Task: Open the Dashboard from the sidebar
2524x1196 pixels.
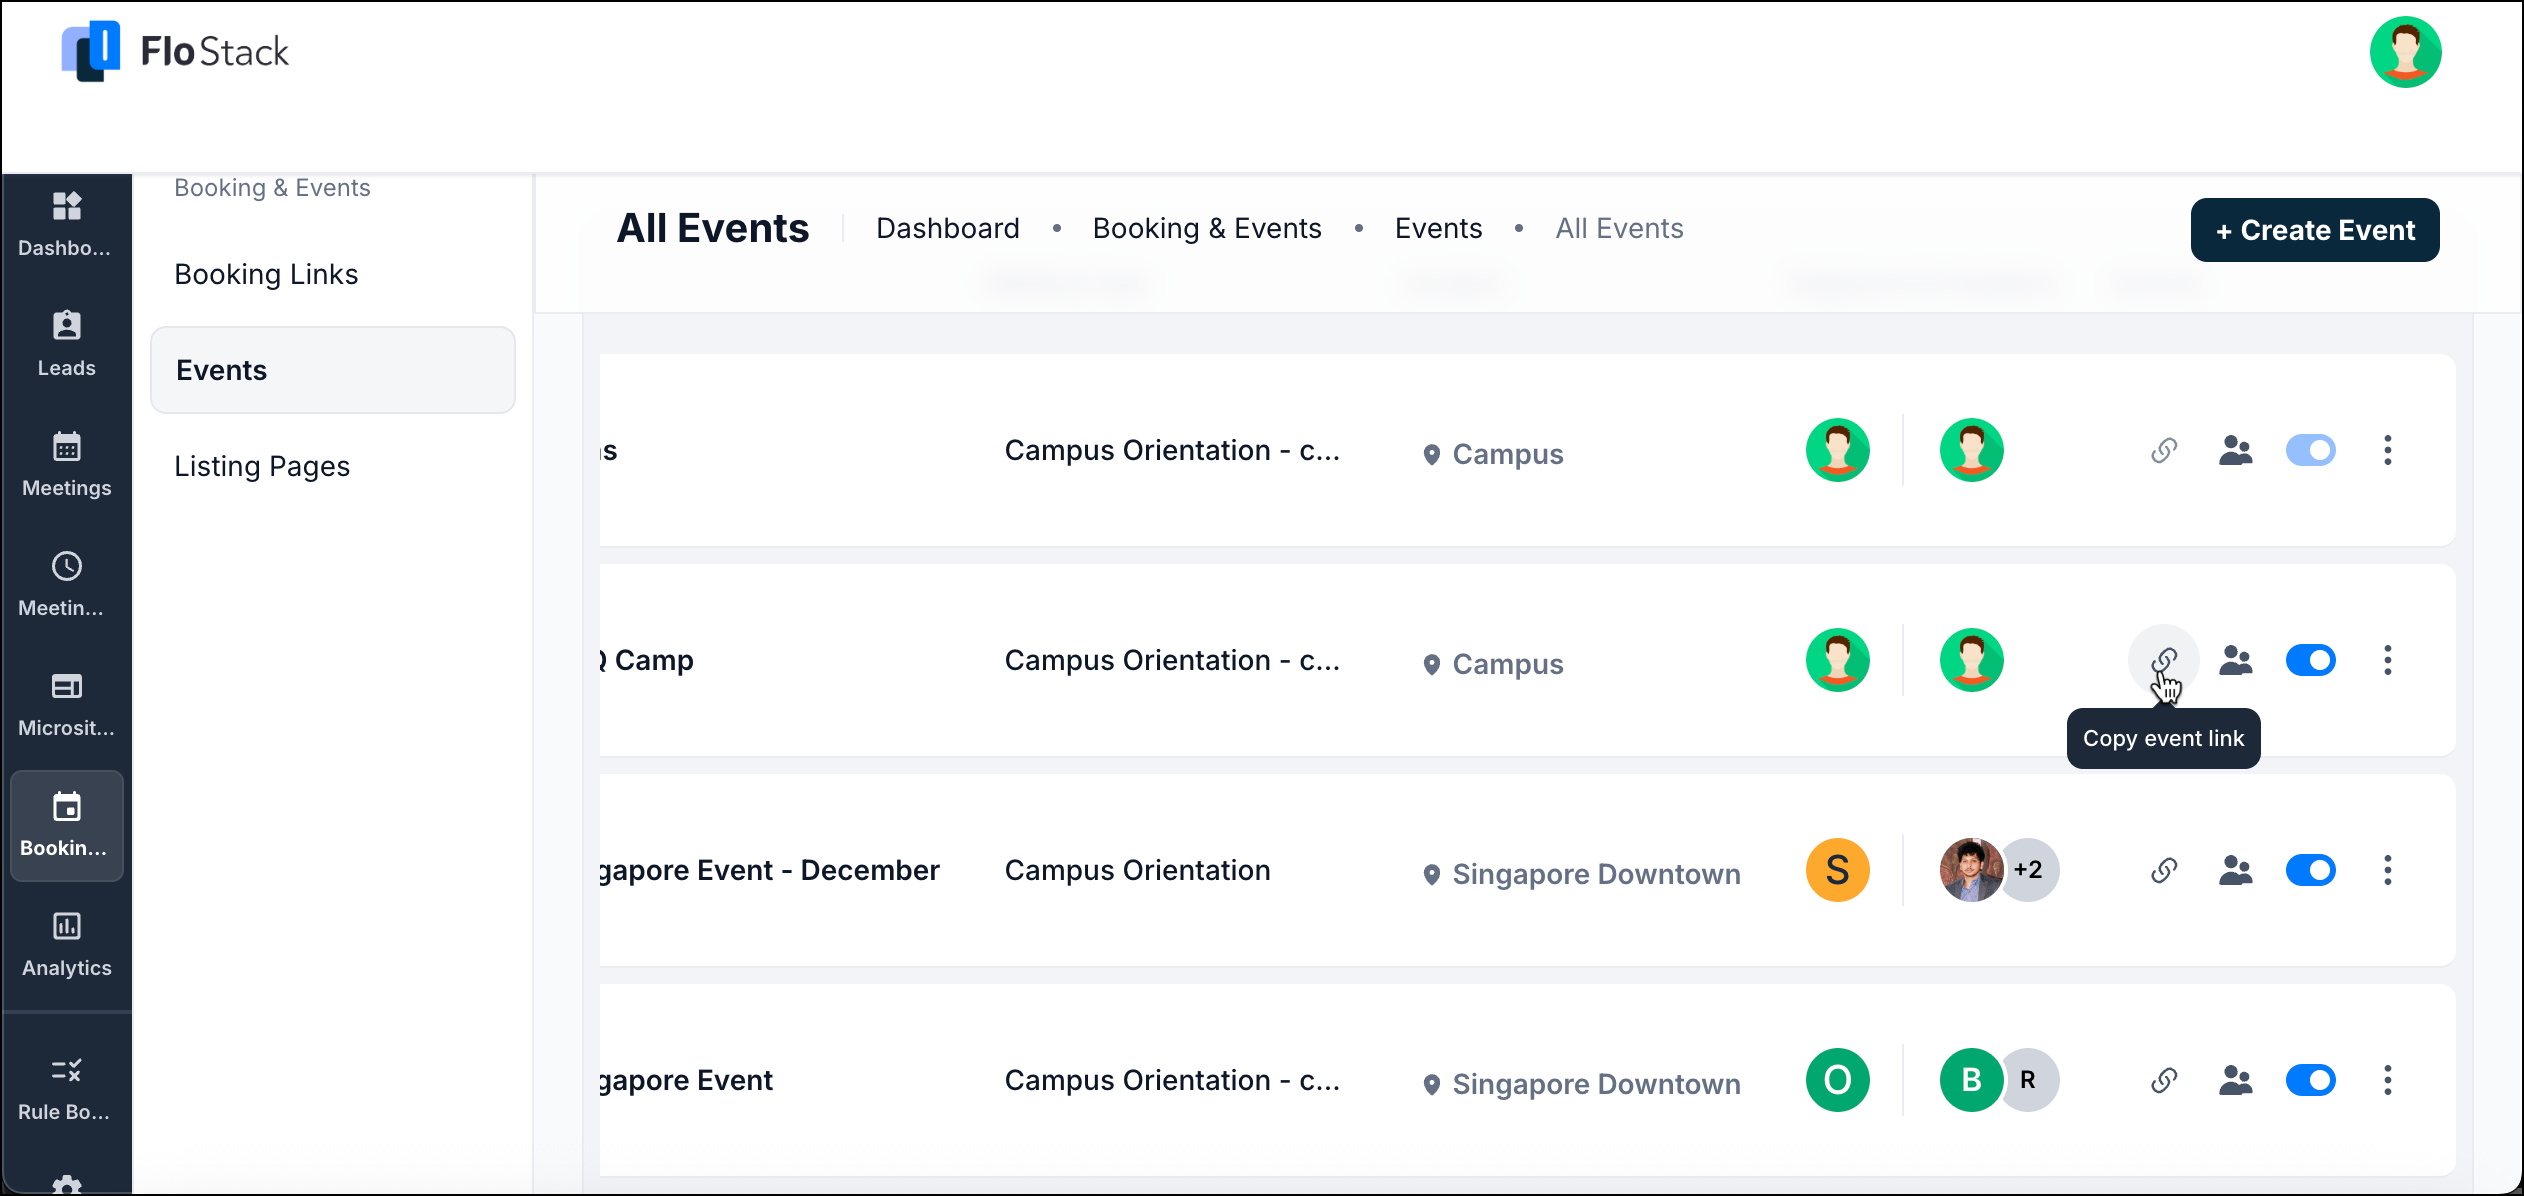Action: point(66,225)
